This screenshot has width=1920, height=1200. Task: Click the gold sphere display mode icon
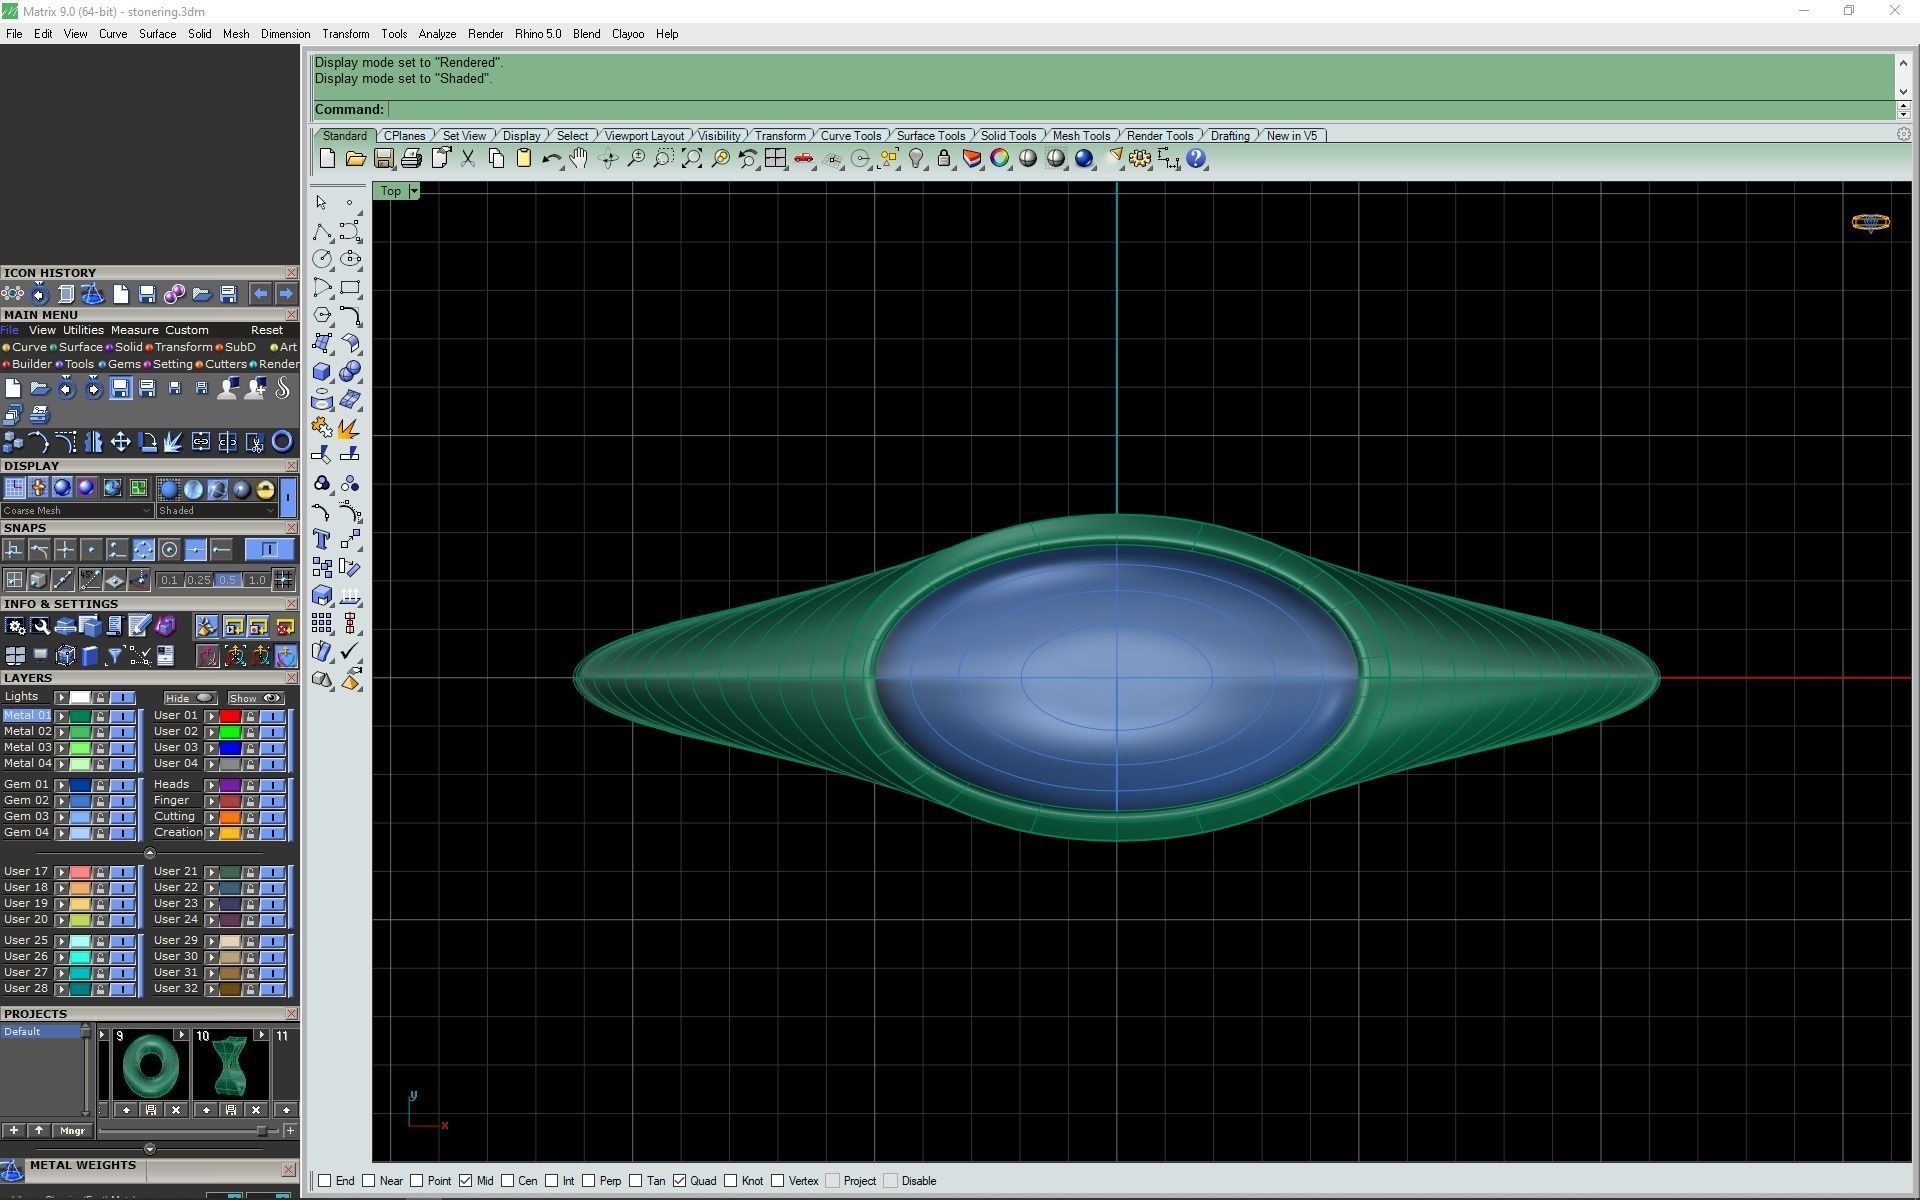tap(265, 489)
